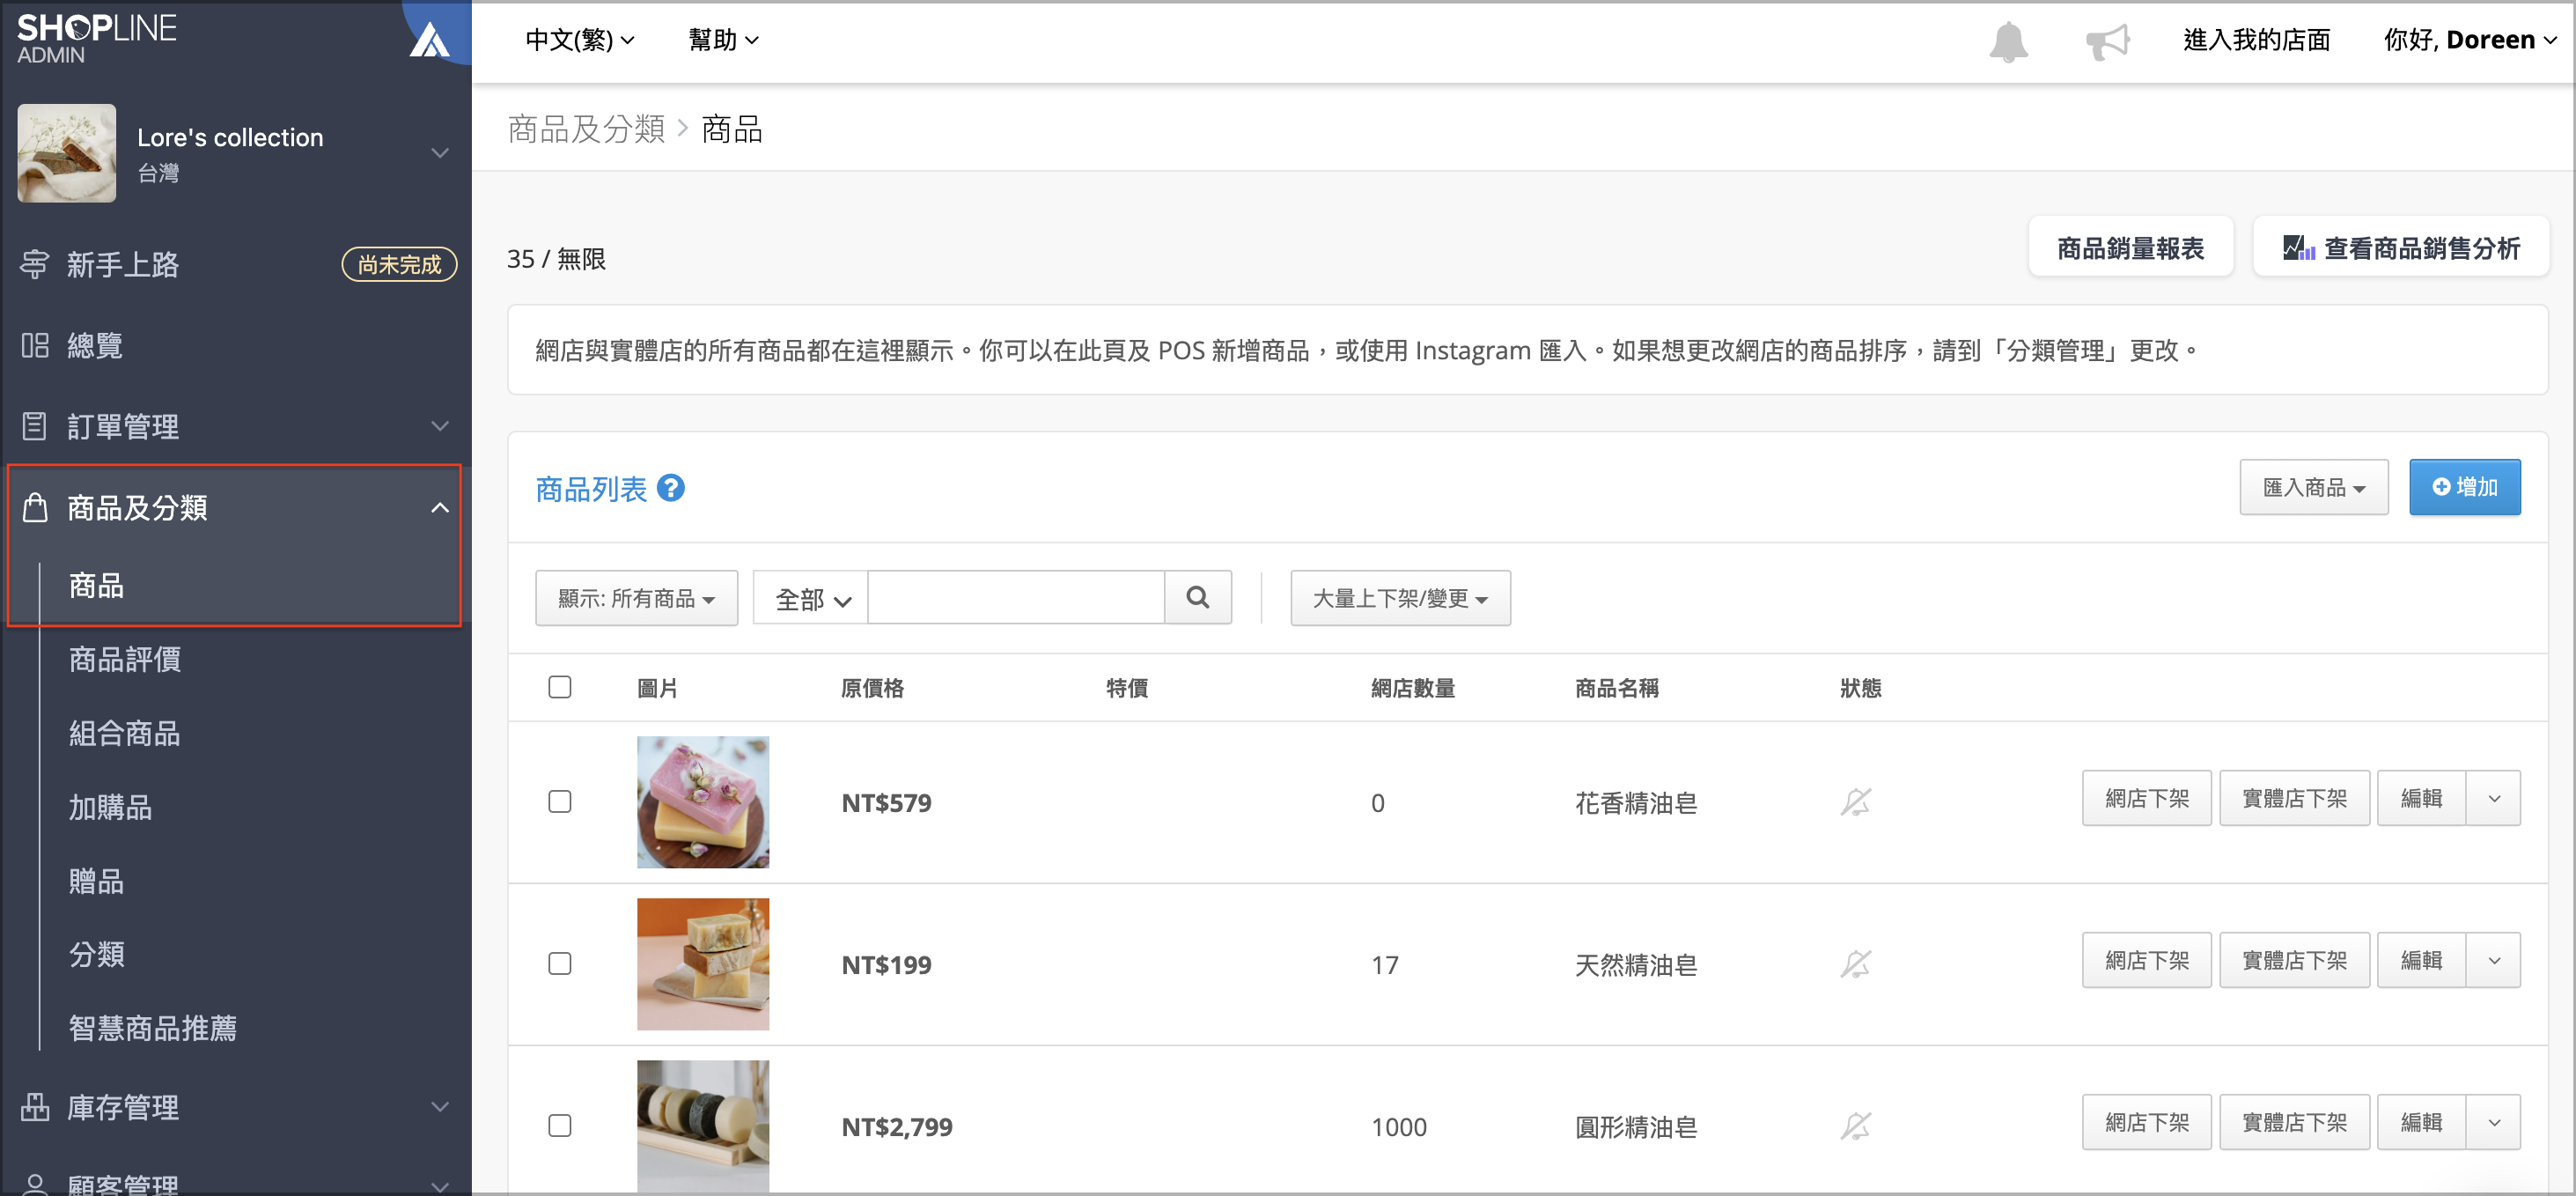Viewport: 2576px width, 1196px height.
Task: Click the 商品及分類 breadcrumb link
Action: (x=586, y=129)
